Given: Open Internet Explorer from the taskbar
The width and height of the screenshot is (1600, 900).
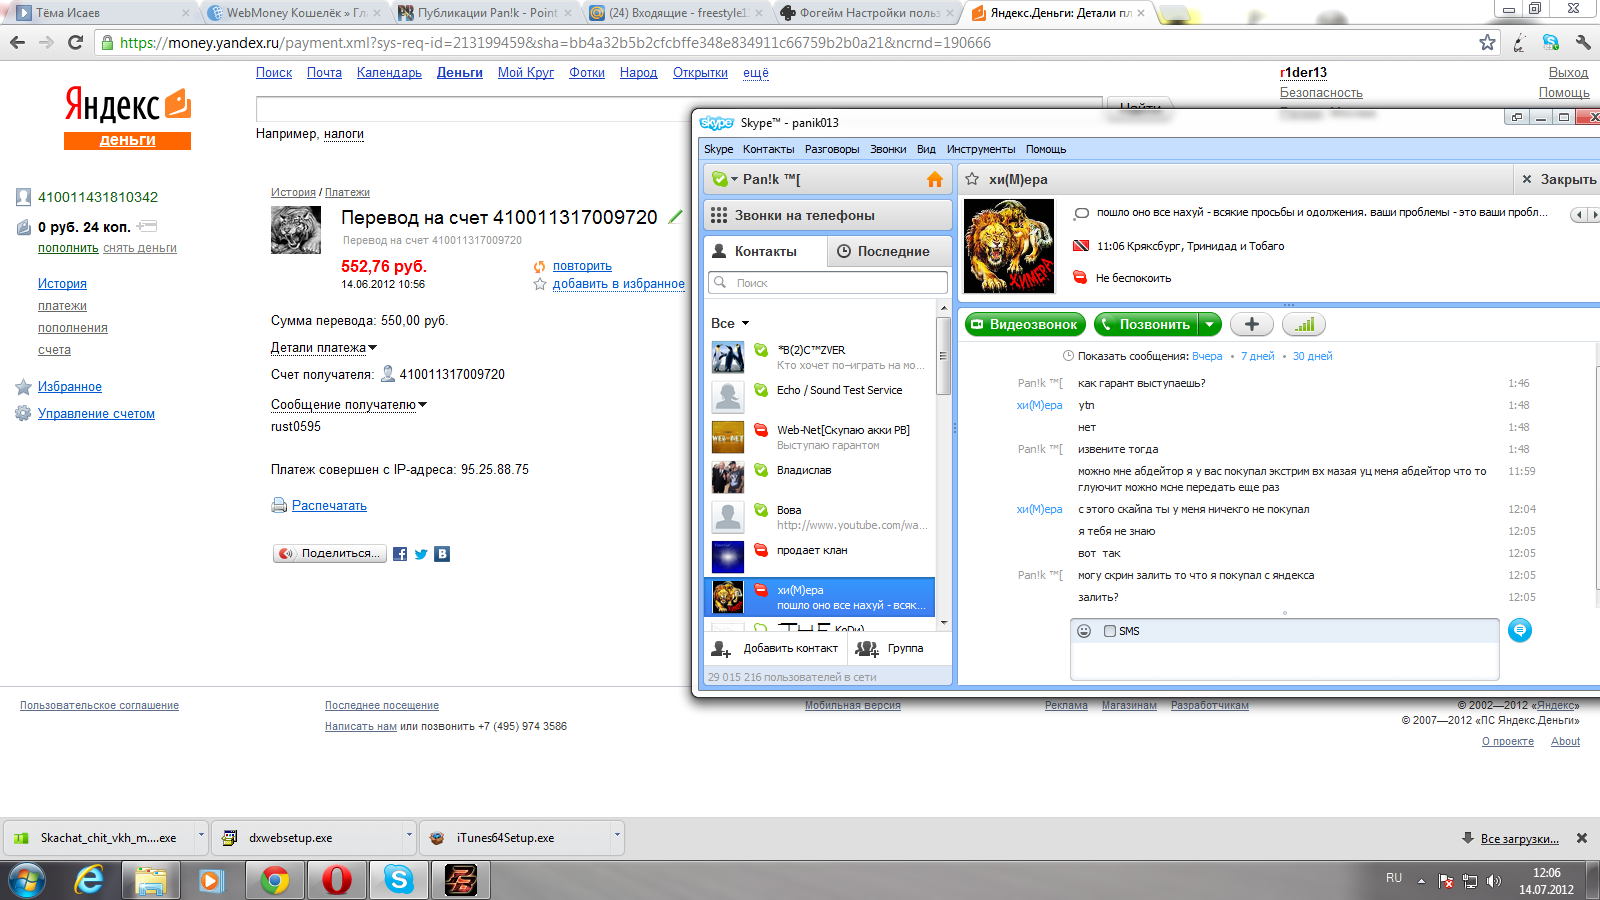Looking at the screenshot, I should click(x=89, y=880).
